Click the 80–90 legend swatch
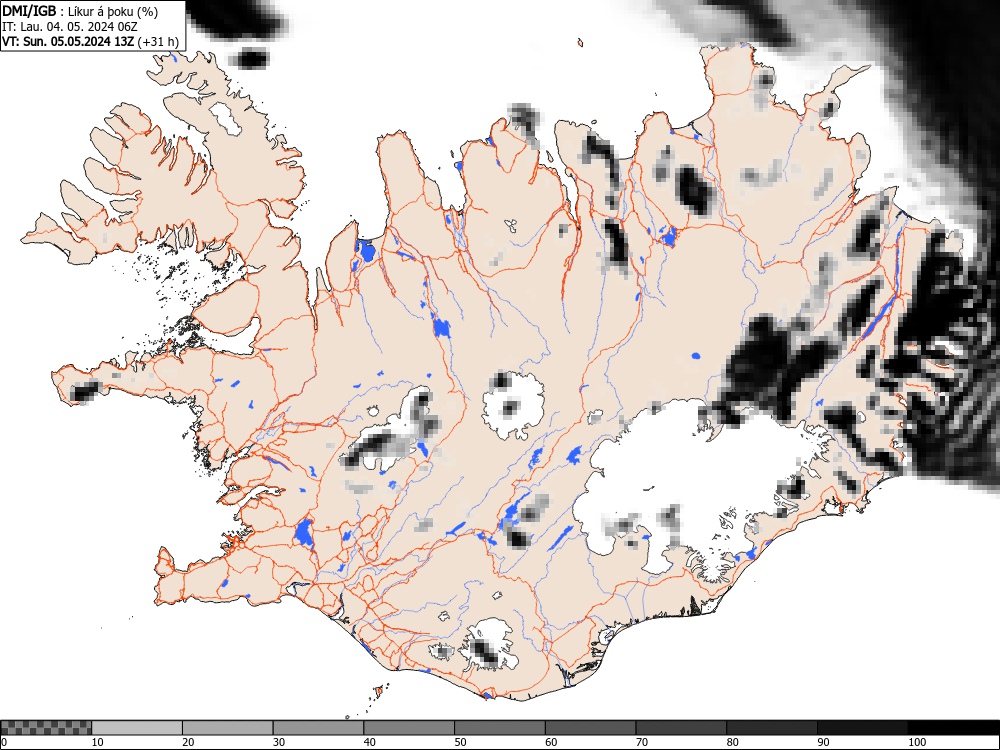This screenshot has width=1000, height=750. (771, 728)
